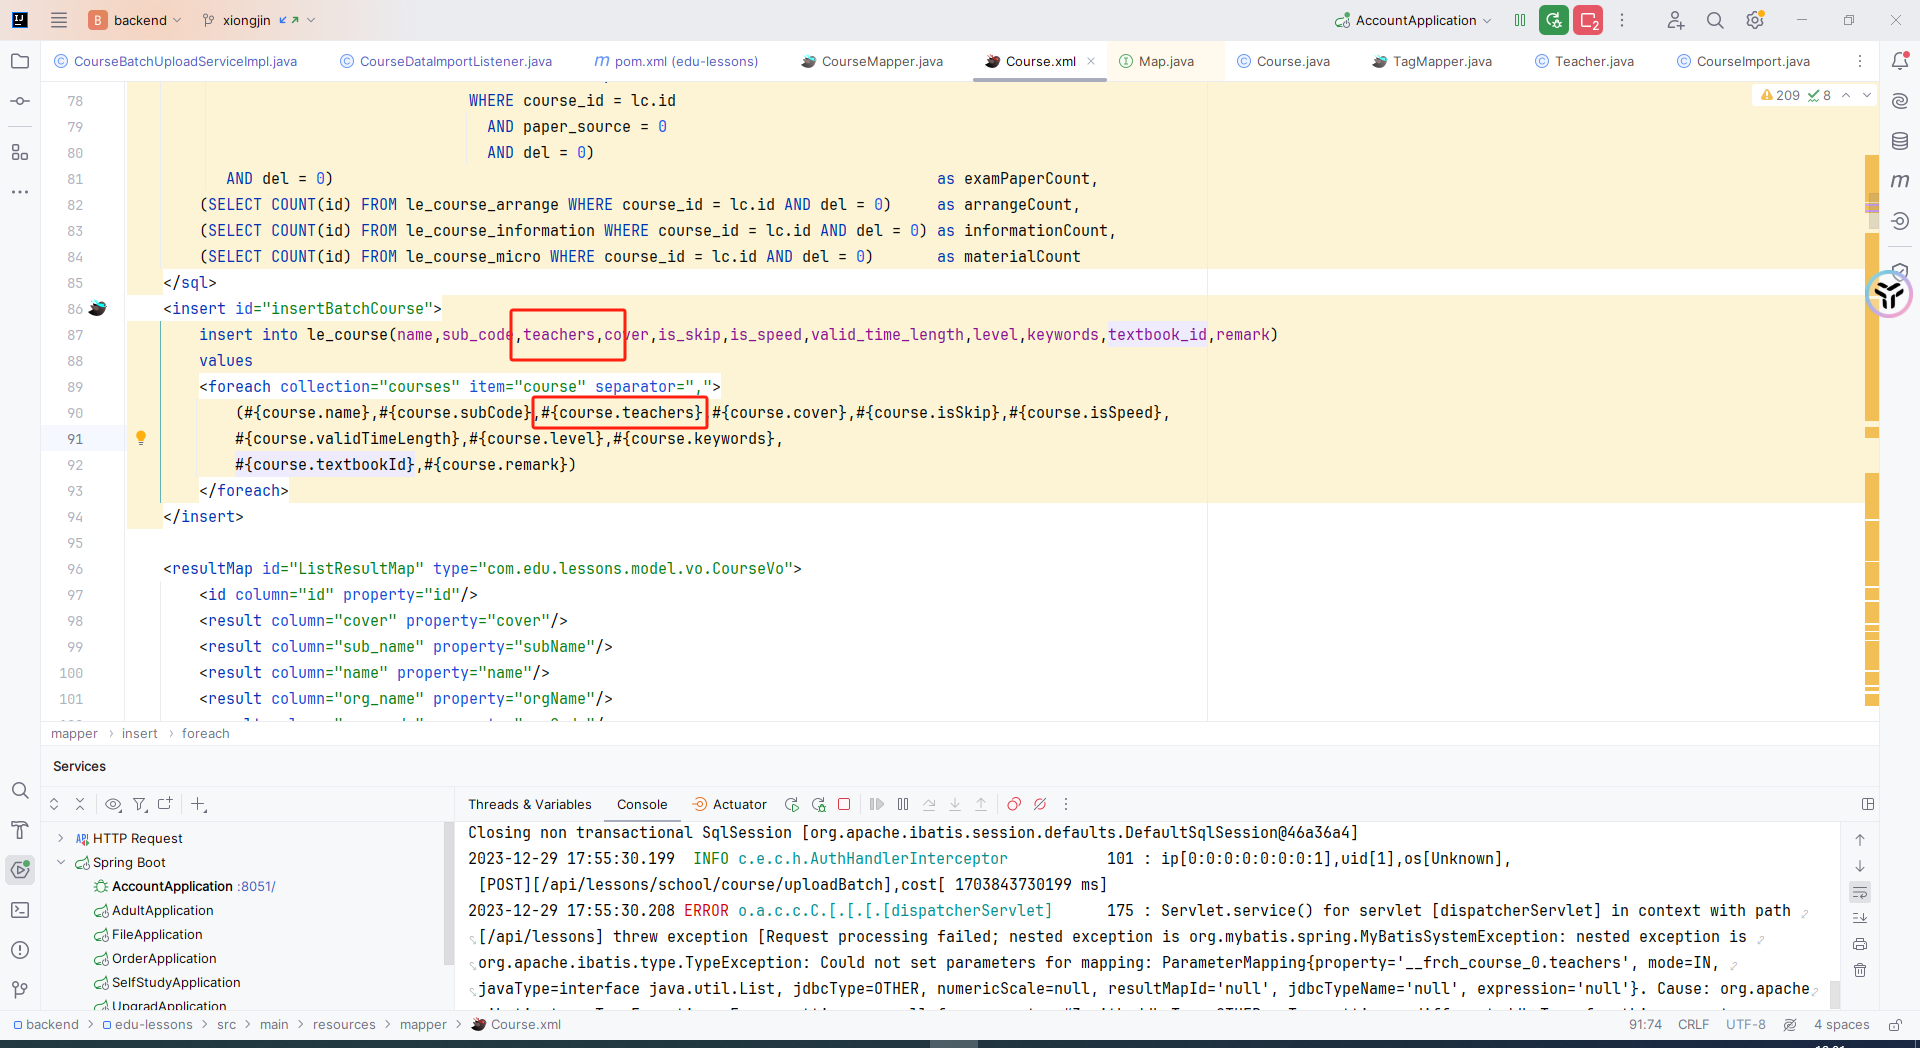Rerun the service in console toolbar
The image size is (1920, 1048).
point(792,804)
